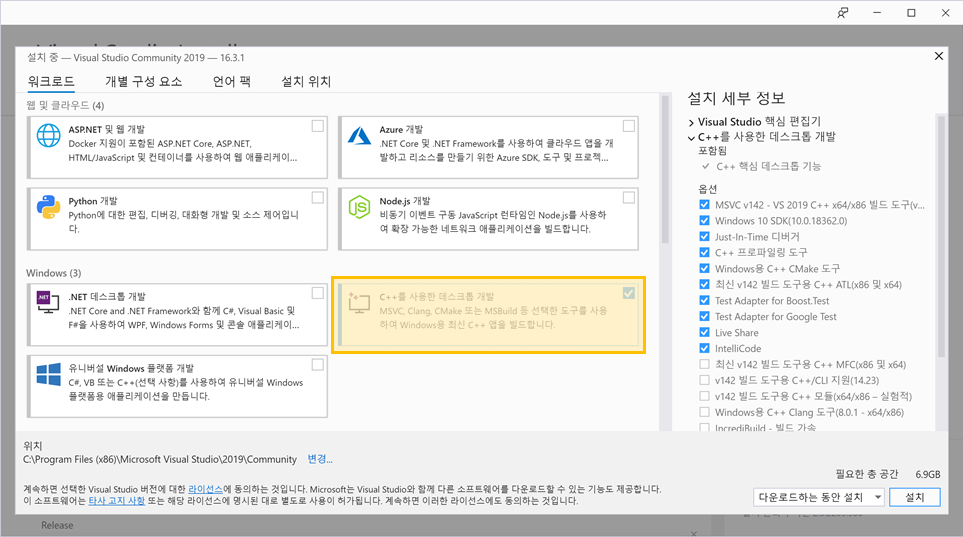Open the 타사 고지 사항 link
This screenshot has width=963, height=537.
(117, 501)
